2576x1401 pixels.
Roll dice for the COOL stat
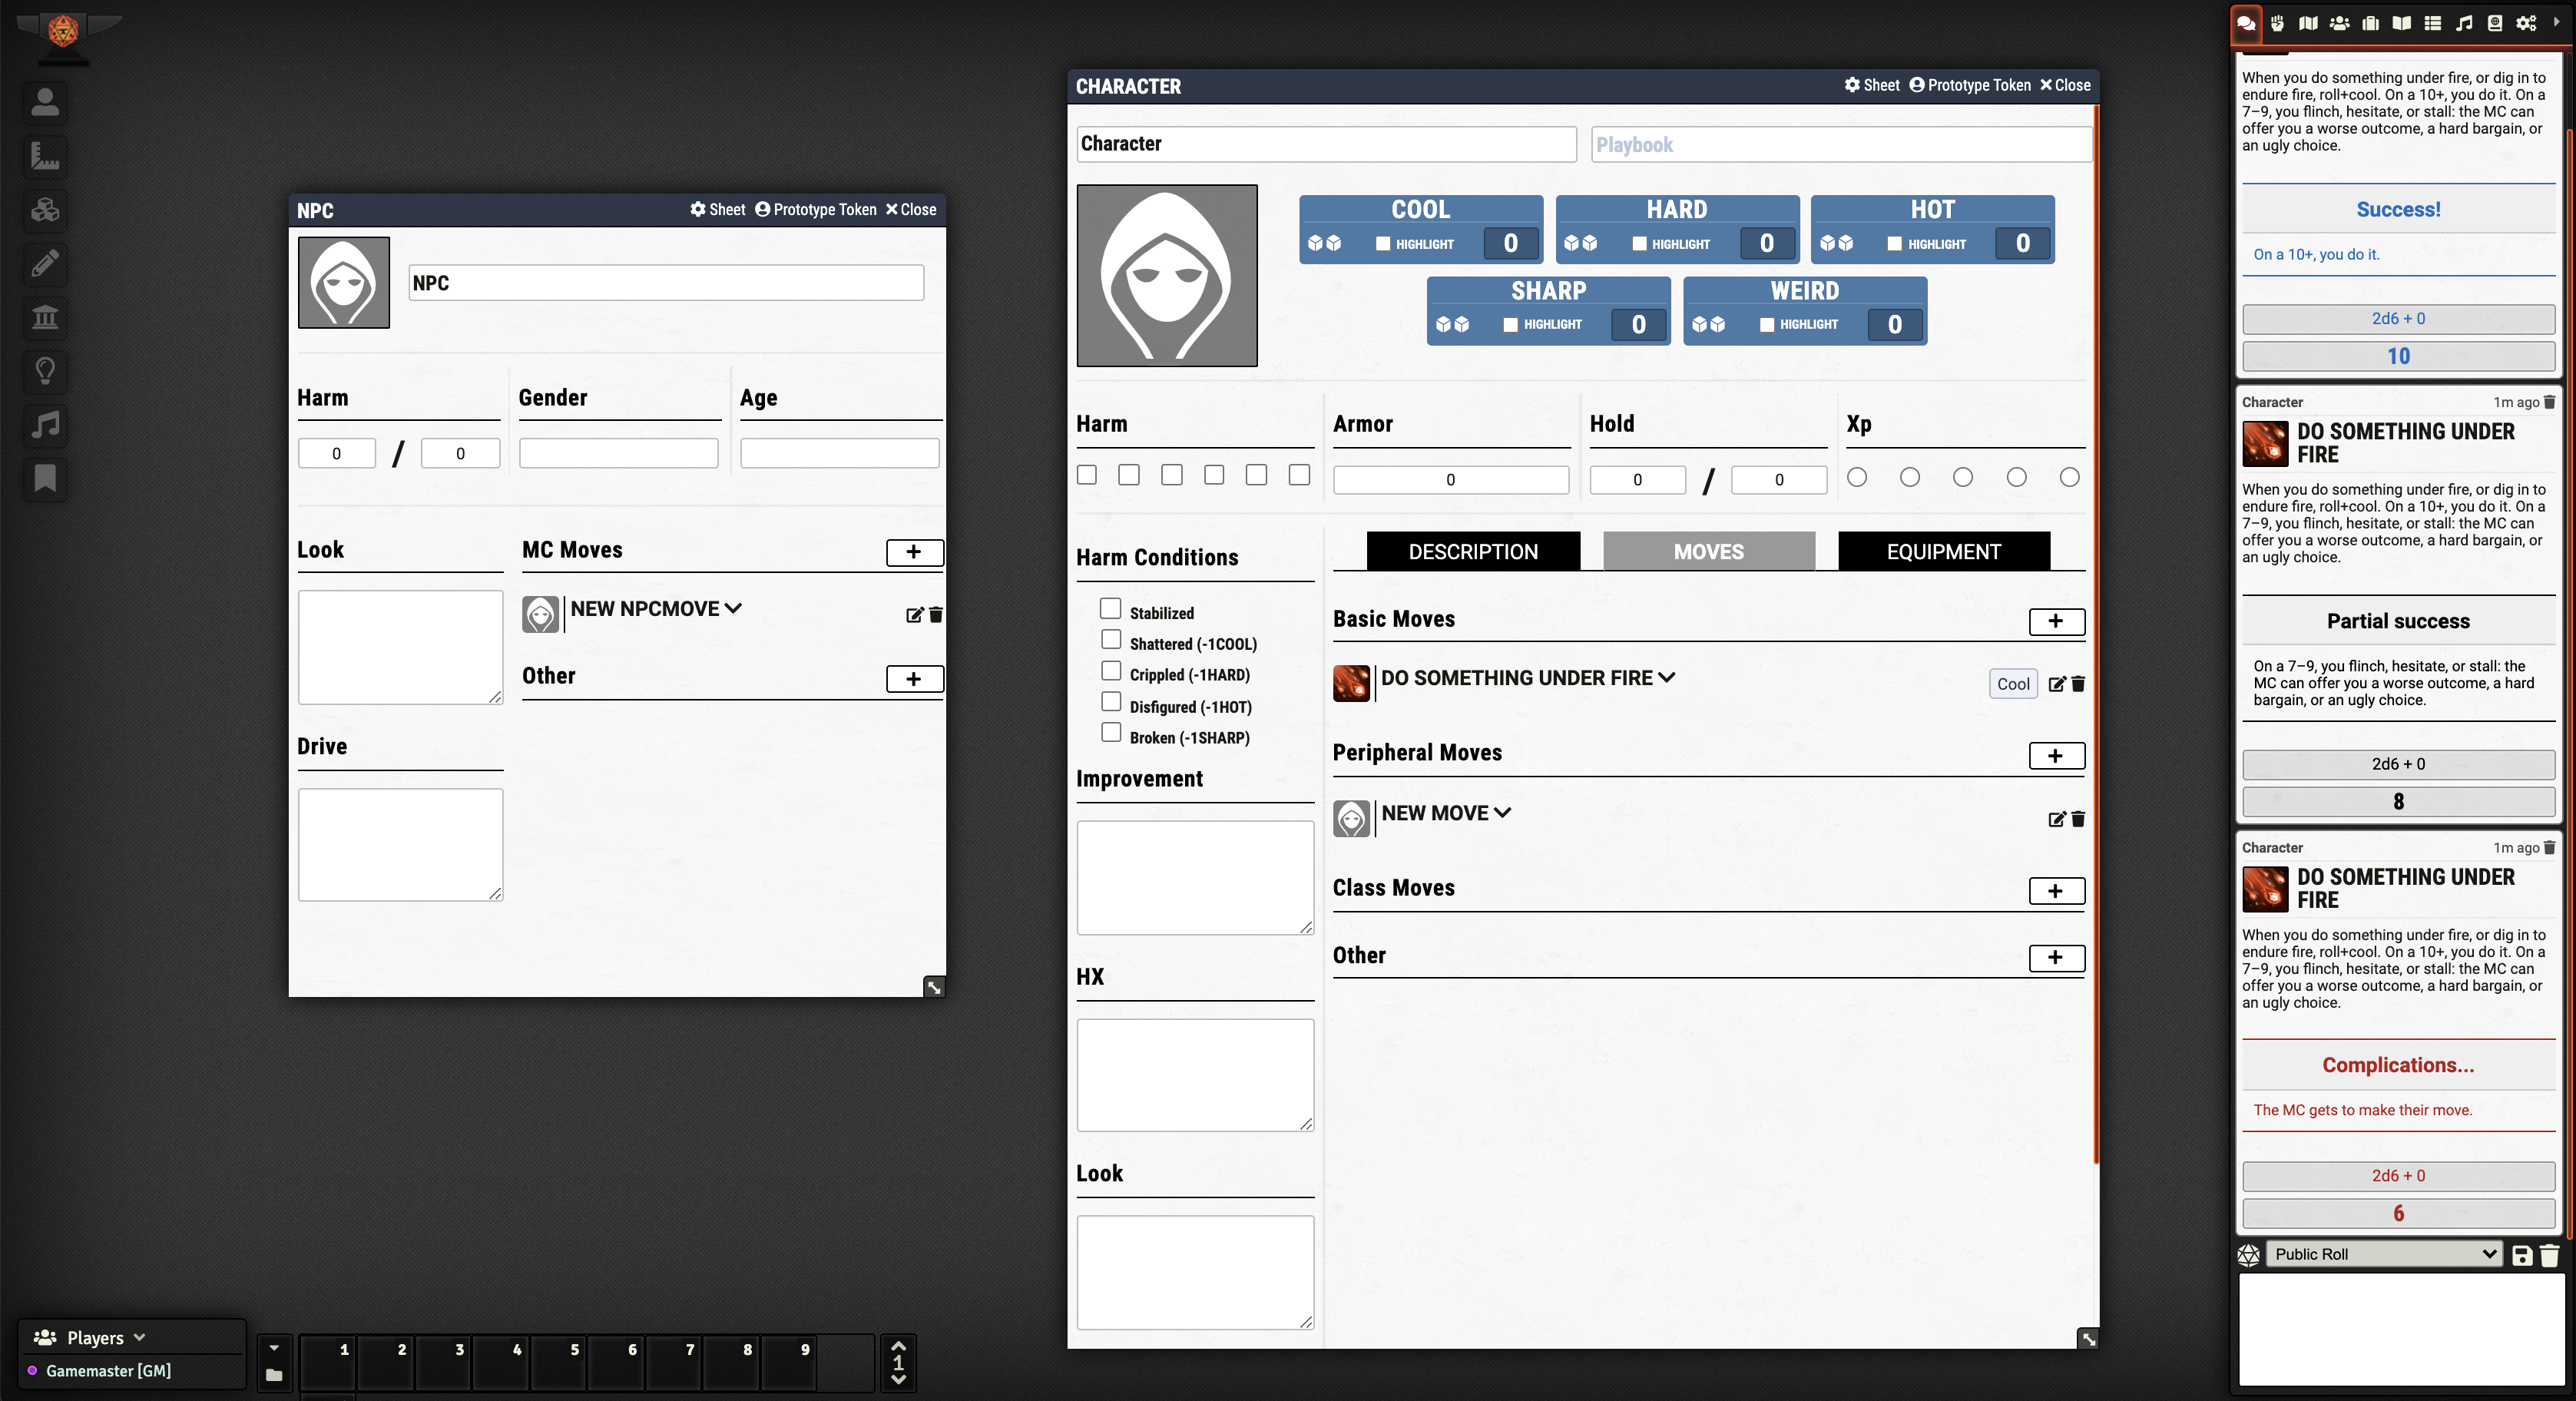point(1324,243)
